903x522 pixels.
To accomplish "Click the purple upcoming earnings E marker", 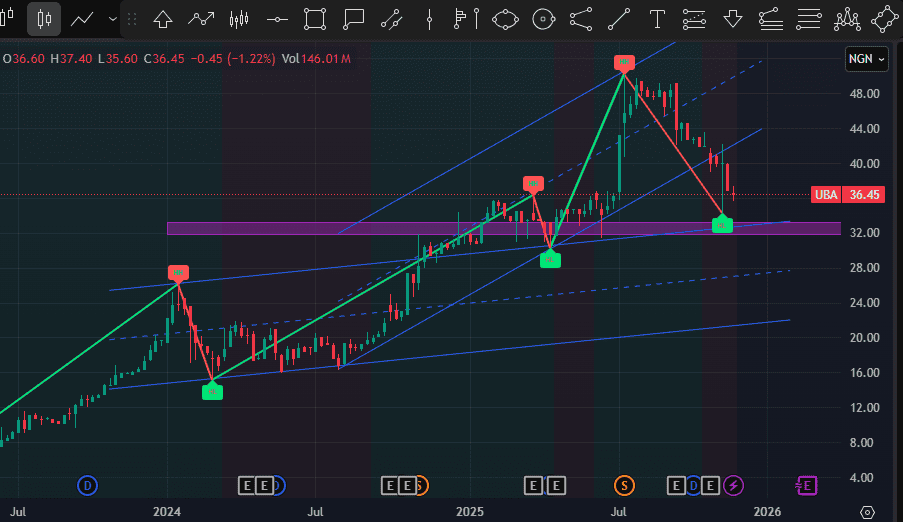I will [806, 486].
